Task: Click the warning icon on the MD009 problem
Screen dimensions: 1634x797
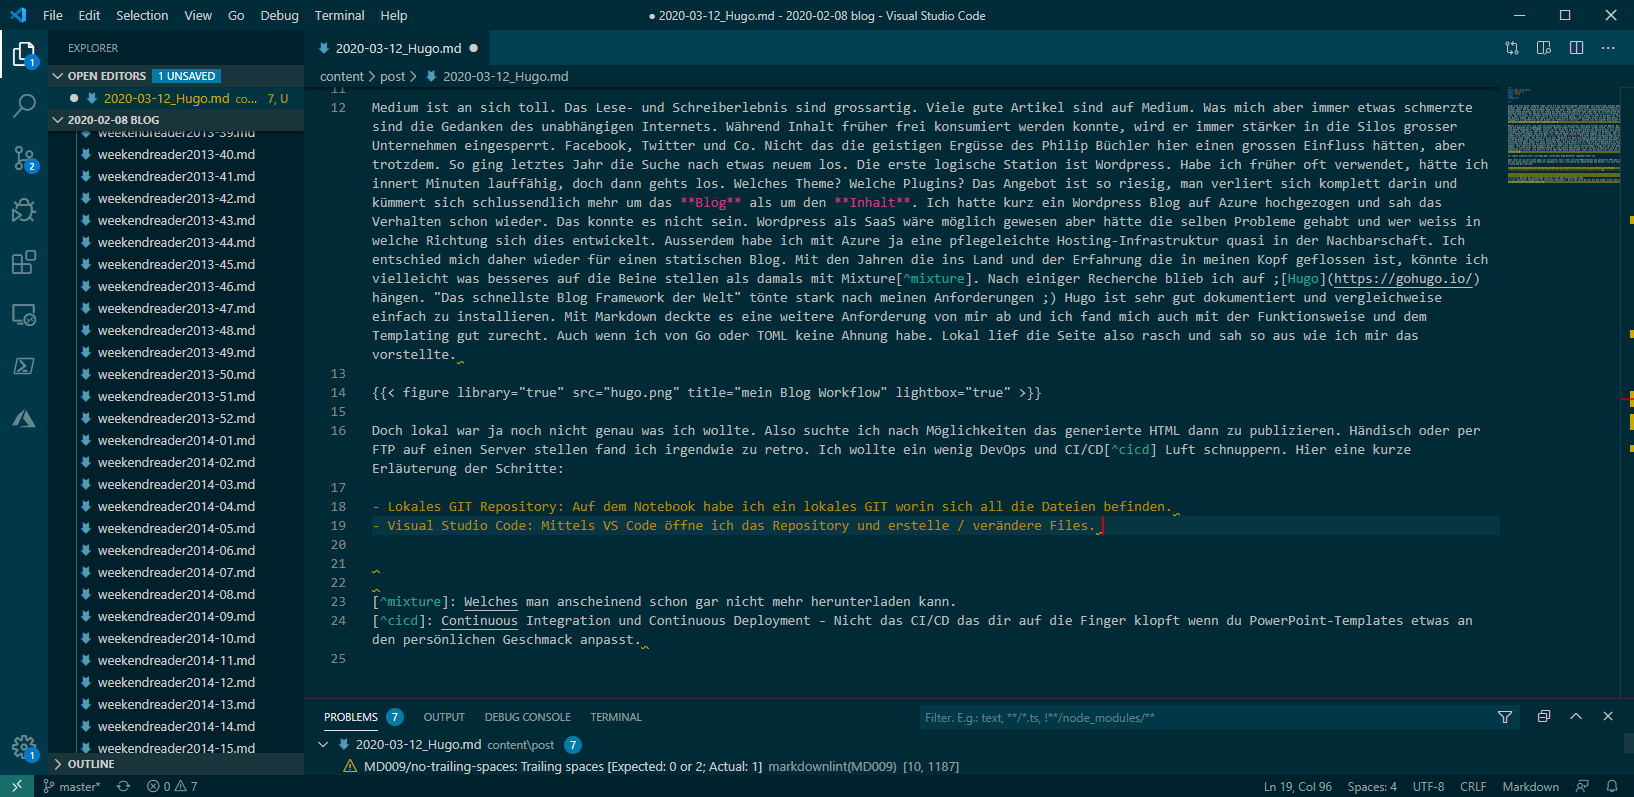Action: [350, 767]
